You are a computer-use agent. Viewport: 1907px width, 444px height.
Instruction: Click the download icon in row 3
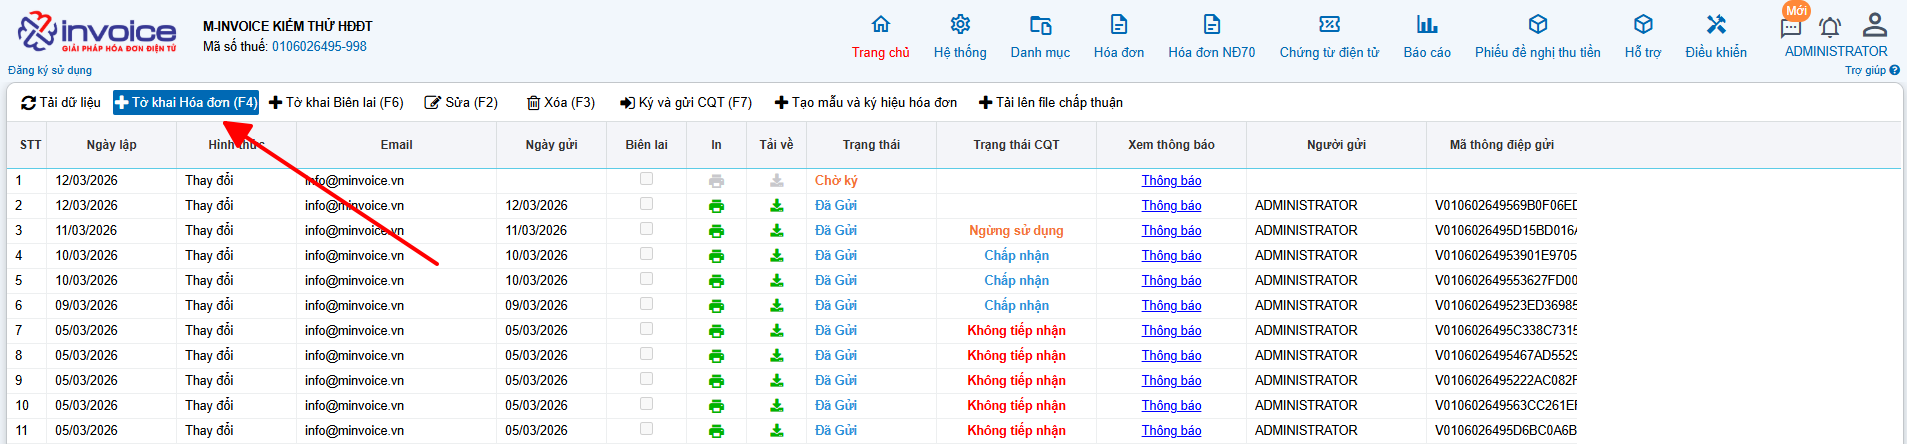(776, 231)
